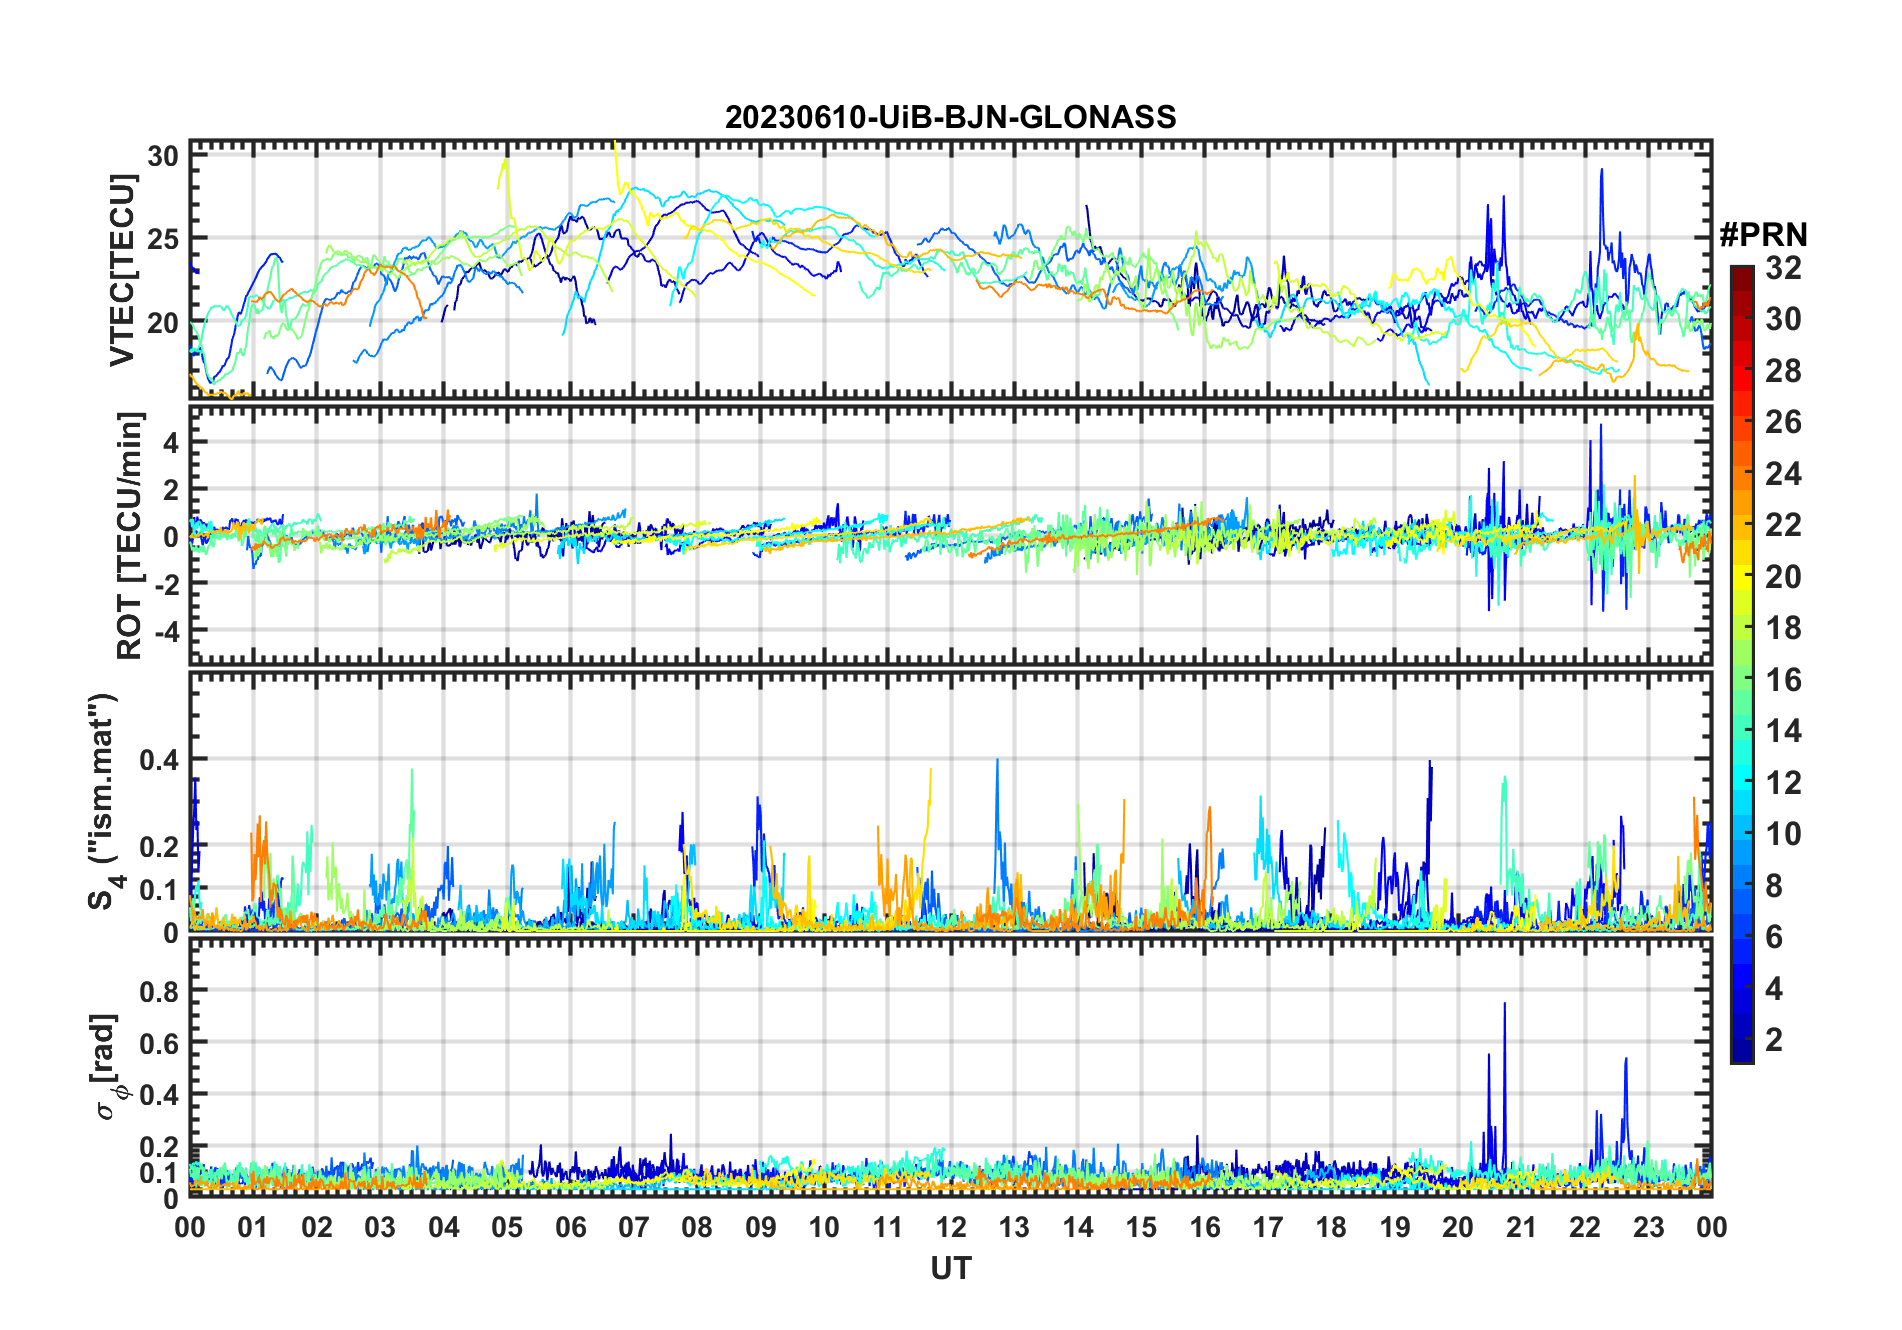1902x1330 pixels.
Task: Select the ROT [TECU/min] y-axis label
Action: point(129,535)
